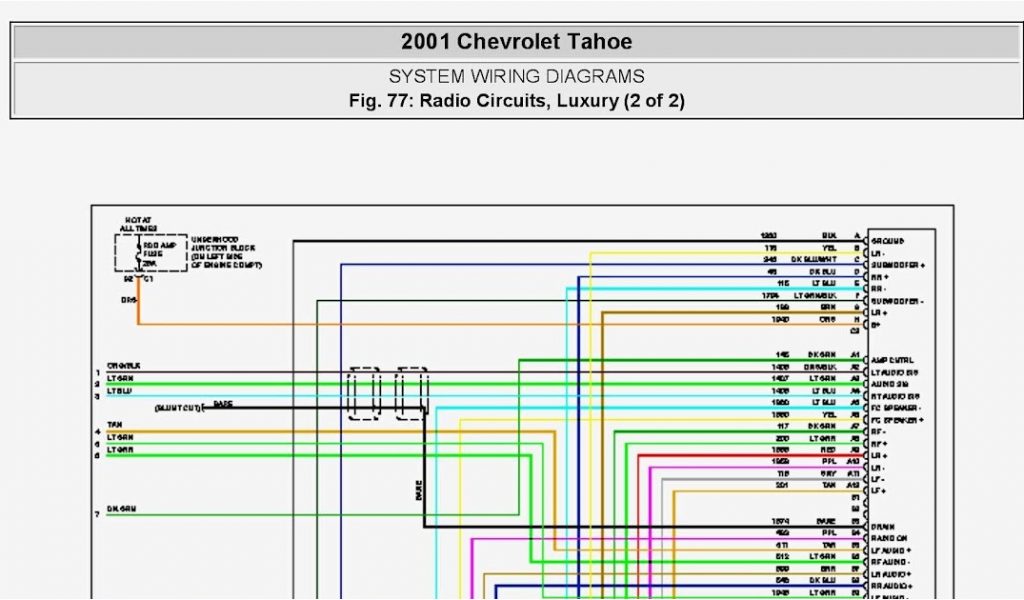The image size is (1024, 600).
Task: Click the SUBWOOFER - pin label
Action: tap(896, 301)
